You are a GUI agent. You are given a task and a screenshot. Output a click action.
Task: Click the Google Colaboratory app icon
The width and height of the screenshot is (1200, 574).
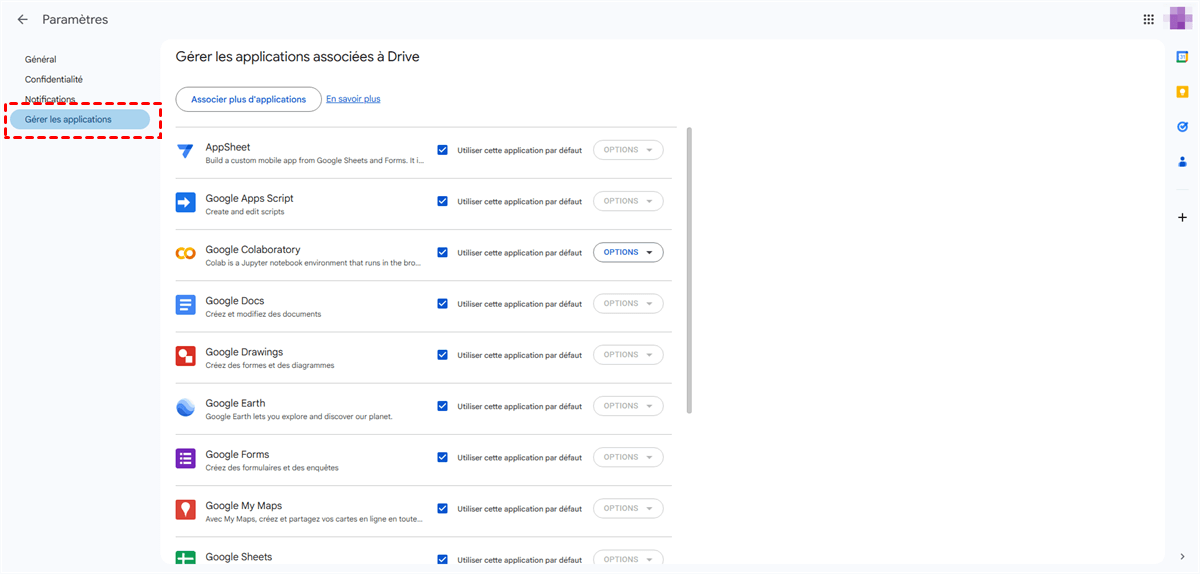(x=185, y=253)
